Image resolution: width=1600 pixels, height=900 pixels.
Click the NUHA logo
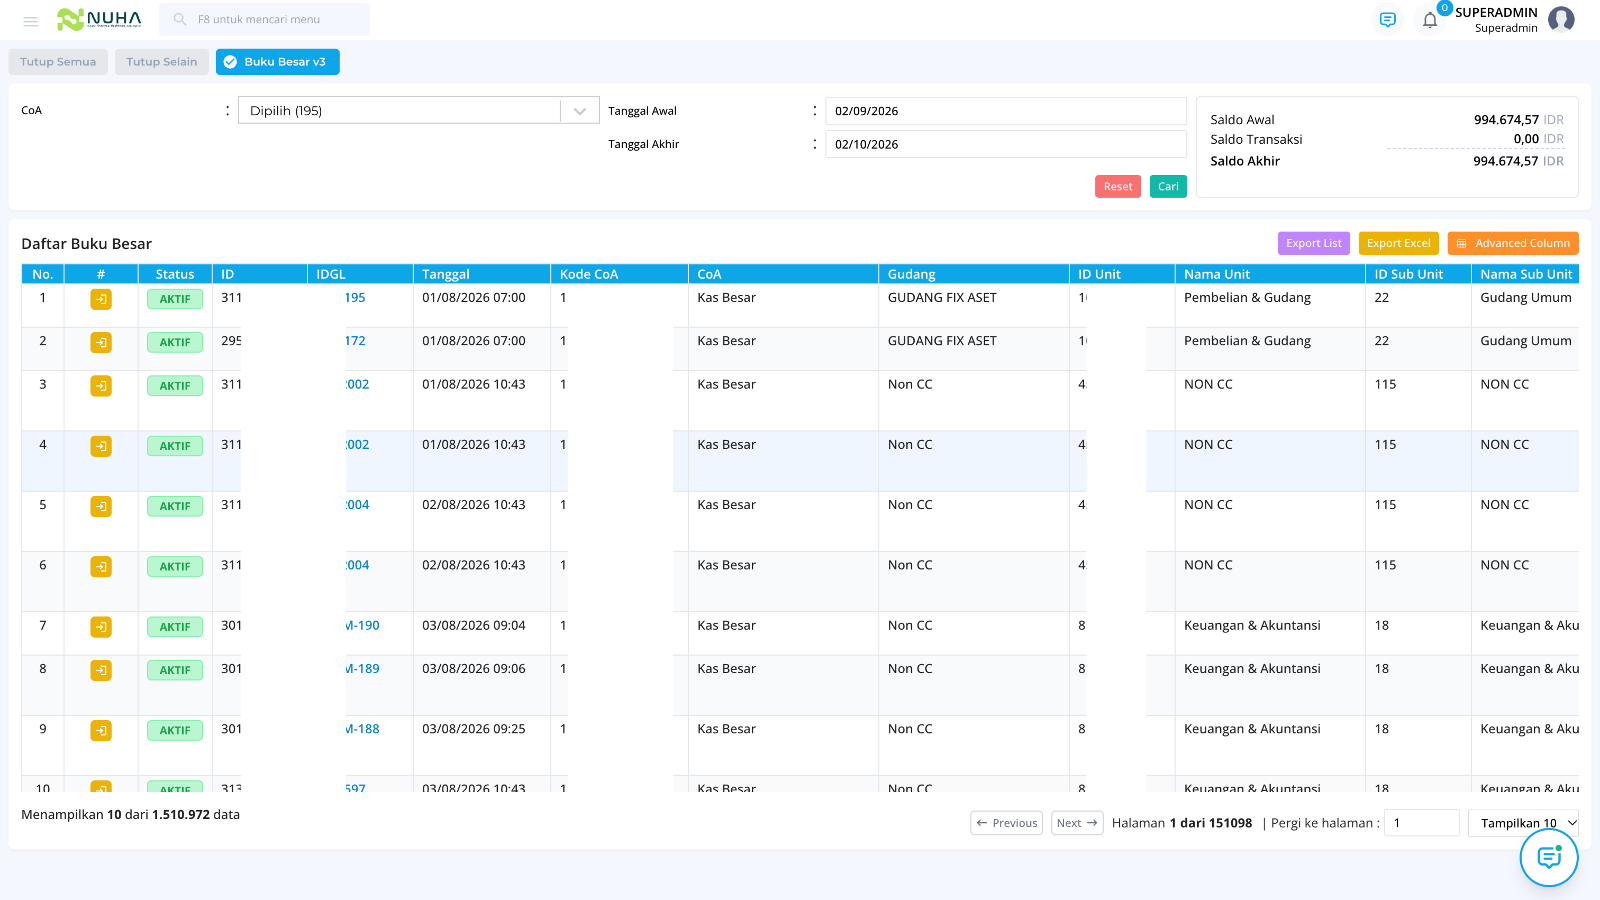(x=99, y=19)
